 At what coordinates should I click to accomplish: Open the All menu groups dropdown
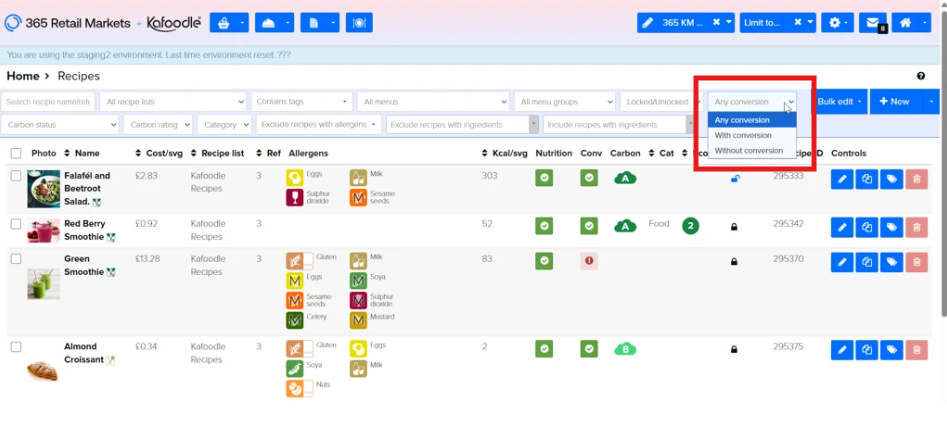[x=564, y=101]
